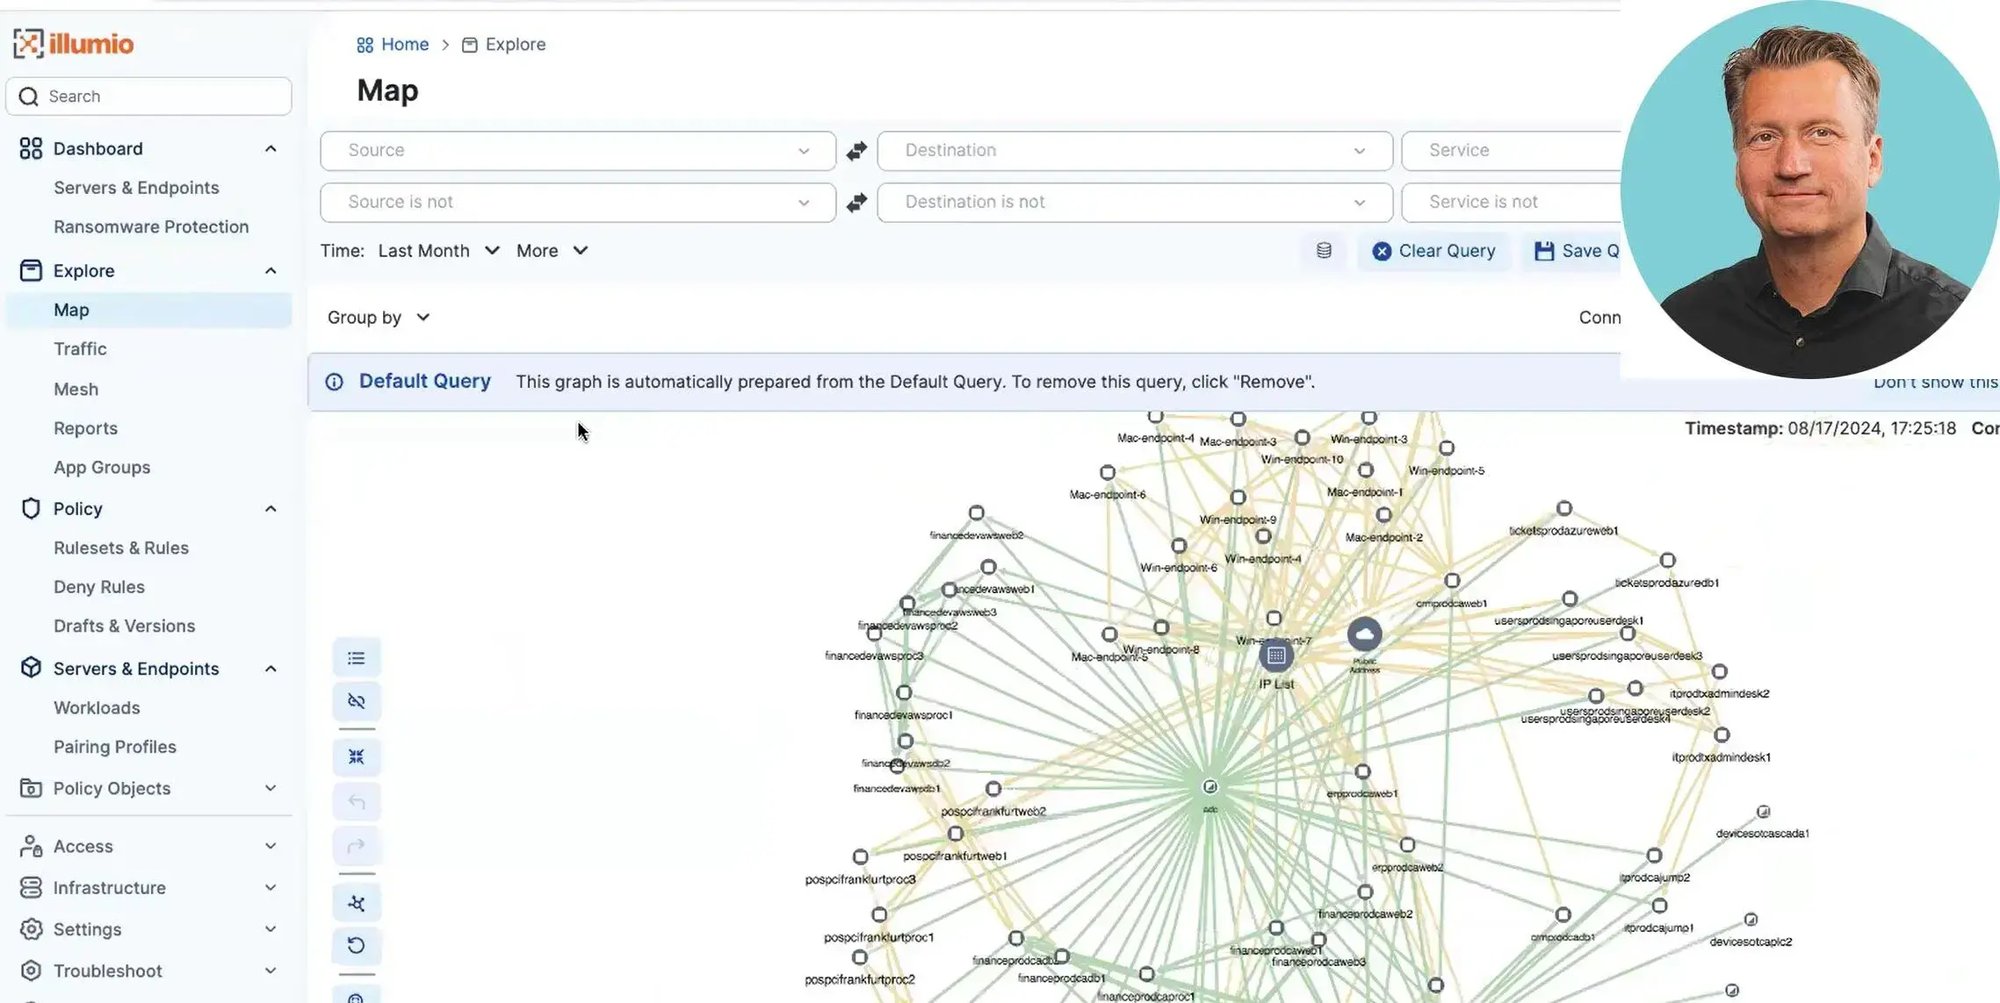Swap Source and Destination filters

pyautogui.click(x=857, y=151)
